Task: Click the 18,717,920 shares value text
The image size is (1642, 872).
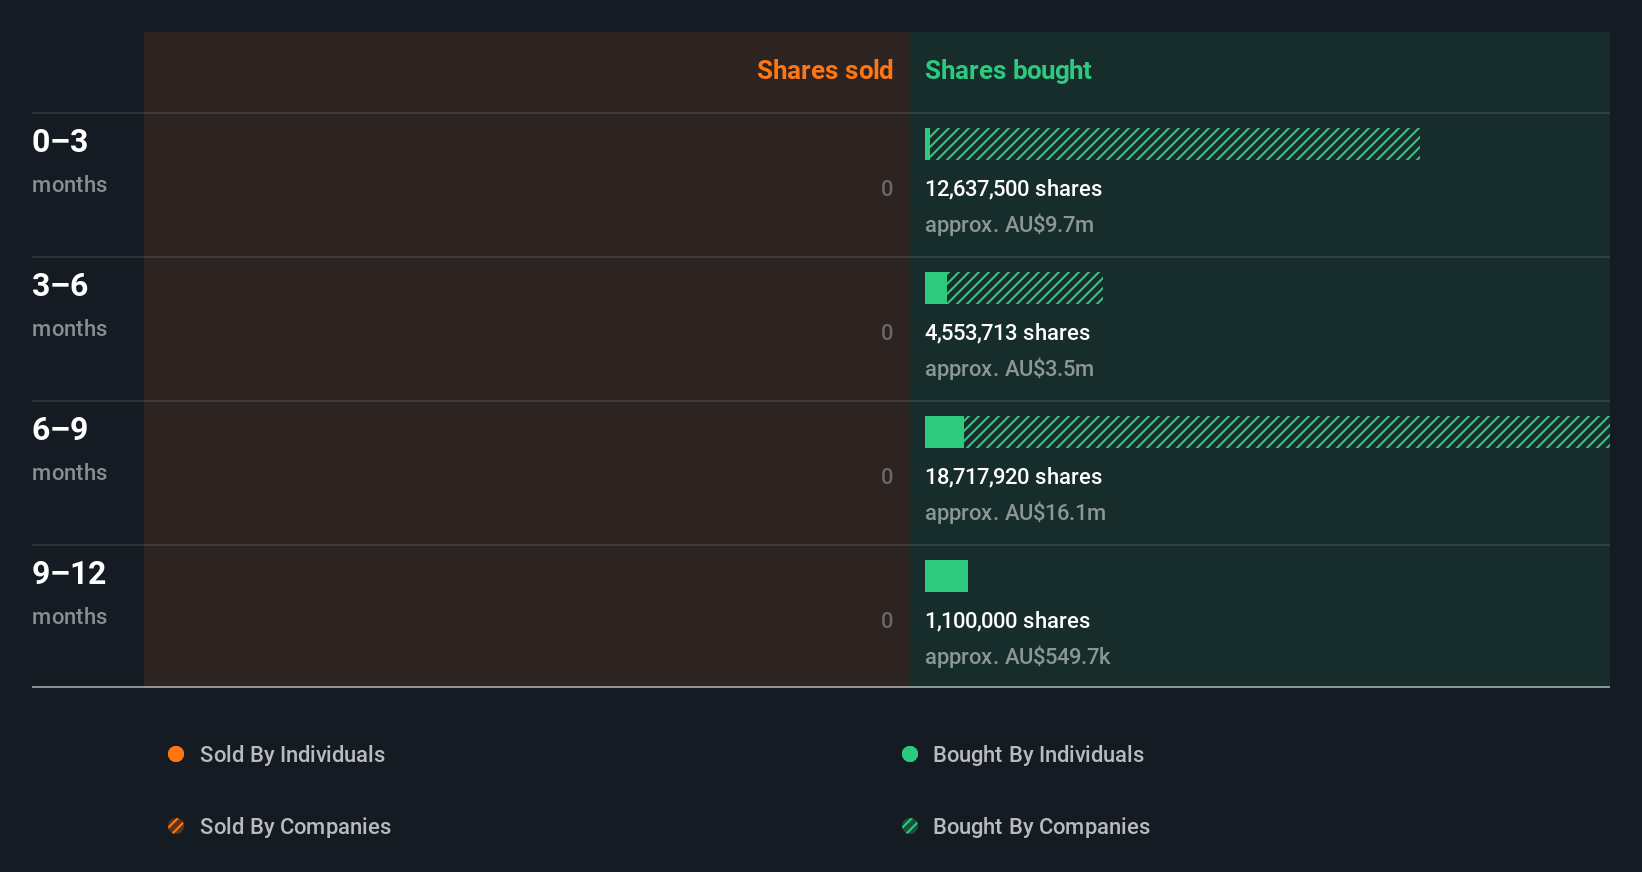Action: [x=1013, y=476]
